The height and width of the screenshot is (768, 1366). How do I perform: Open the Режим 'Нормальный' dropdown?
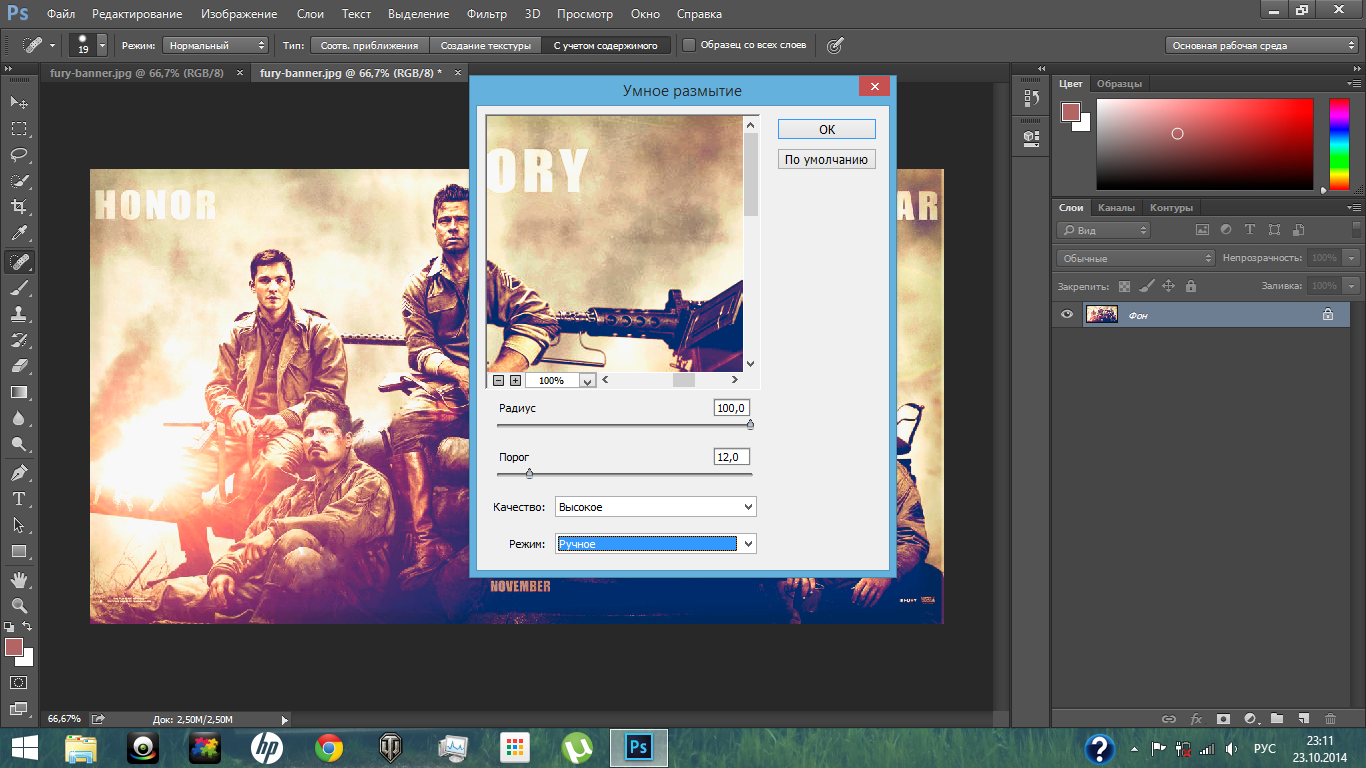coord(215,45)
